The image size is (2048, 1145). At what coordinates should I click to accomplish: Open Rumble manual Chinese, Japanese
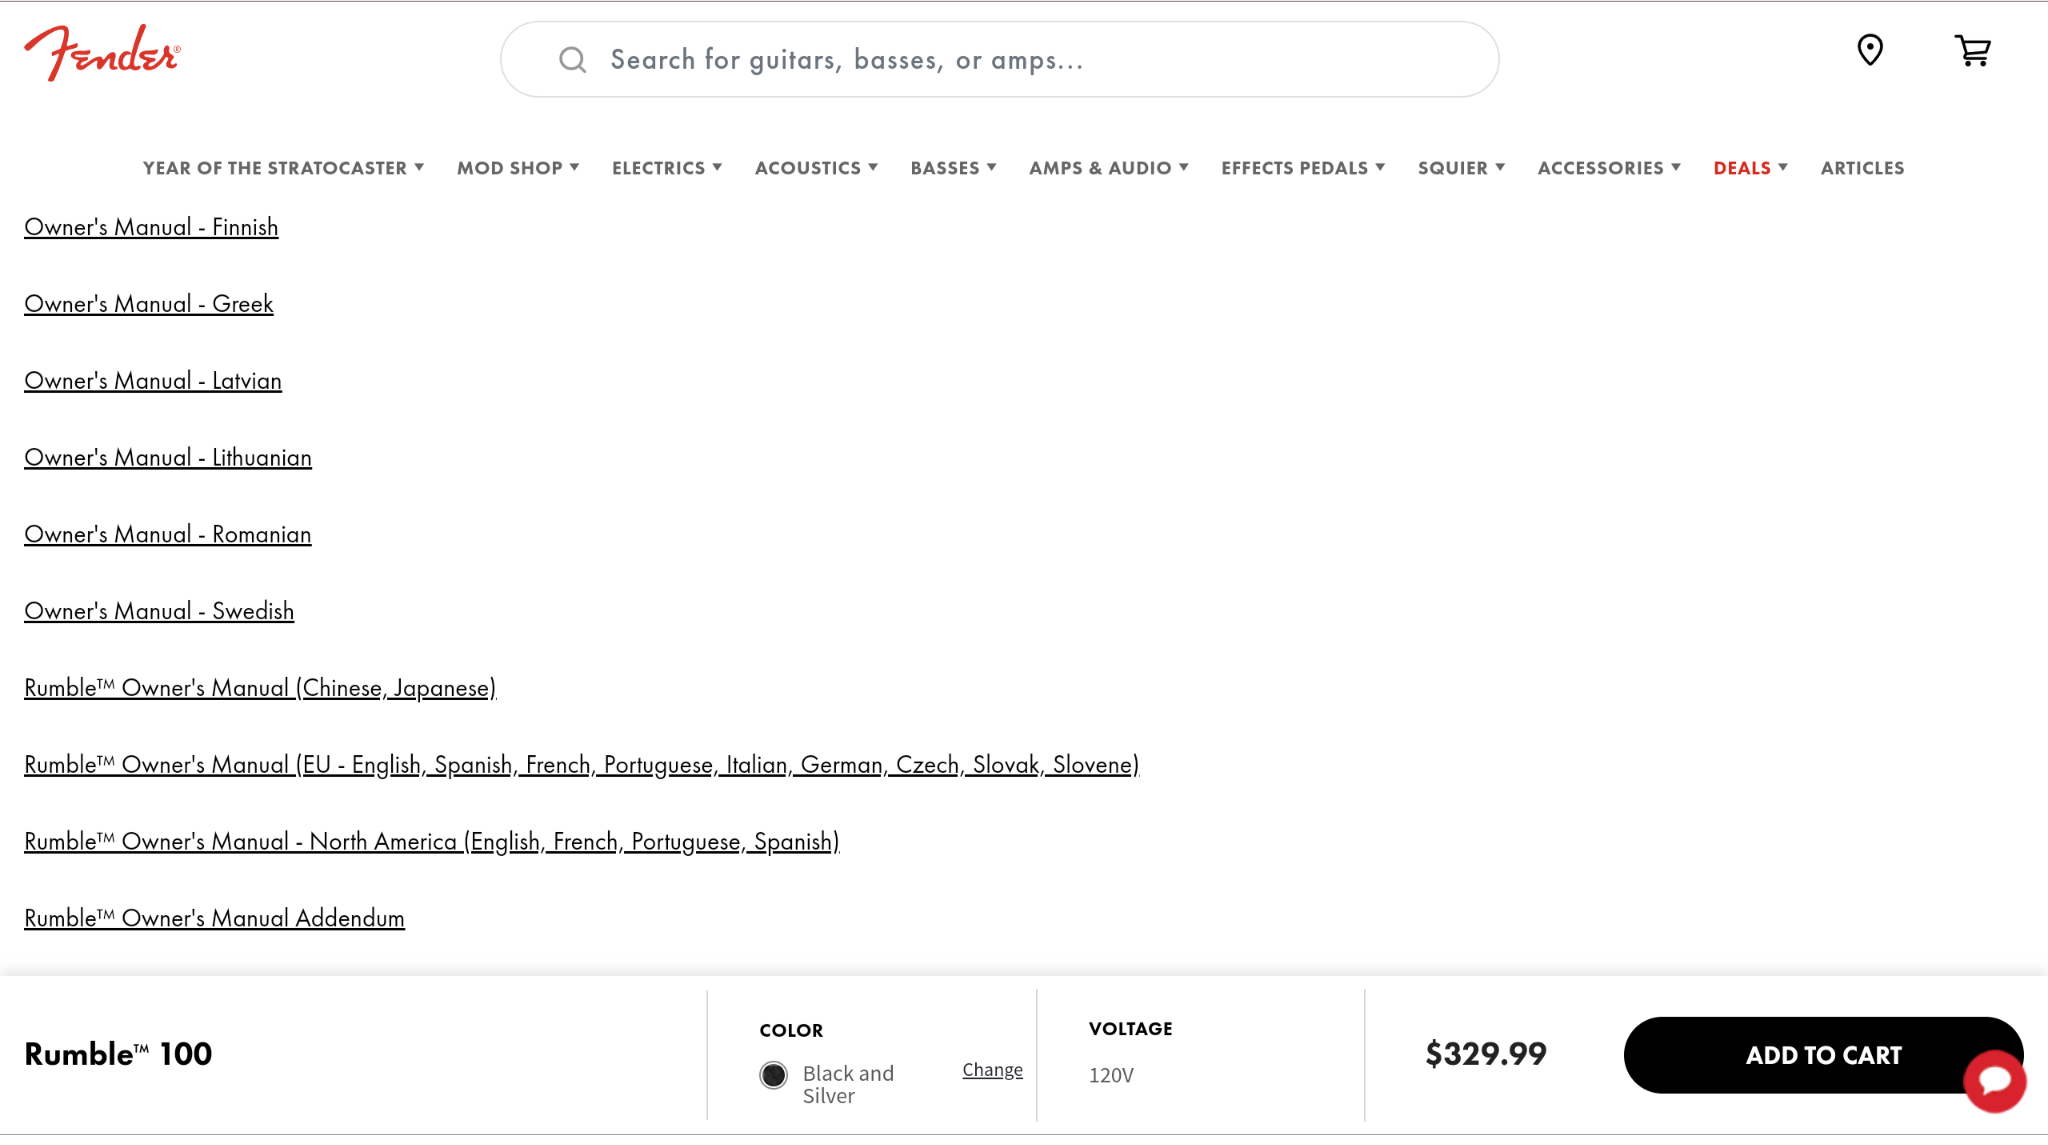tap(260, 688)
